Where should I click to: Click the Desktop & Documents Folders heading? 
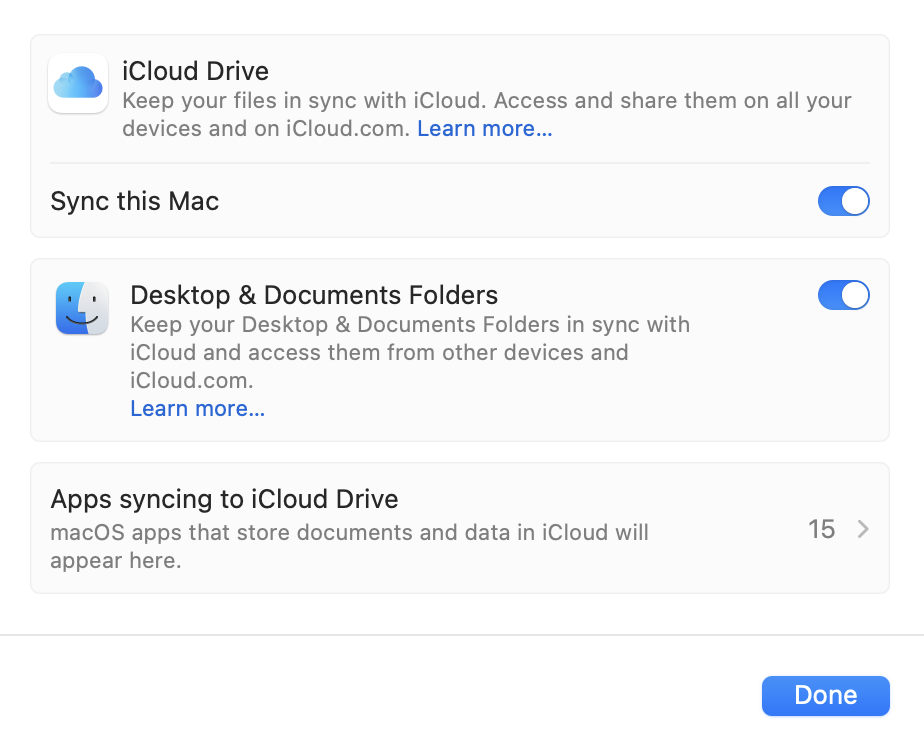click(x=314, y=295)
